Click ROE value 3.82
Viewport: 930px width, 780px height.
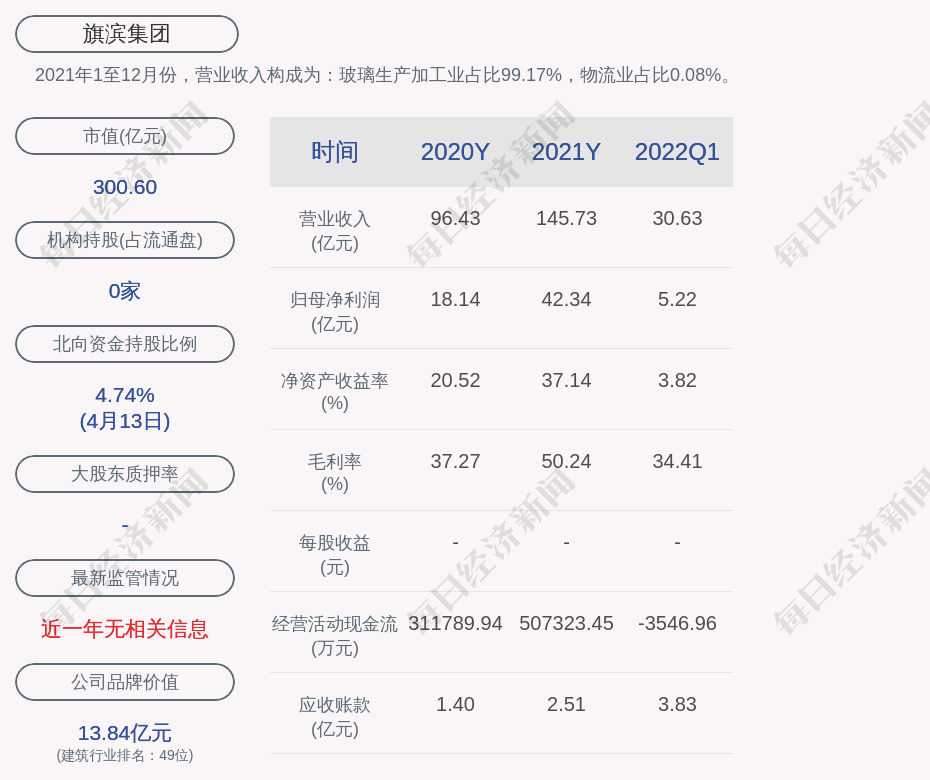(677, 380)
